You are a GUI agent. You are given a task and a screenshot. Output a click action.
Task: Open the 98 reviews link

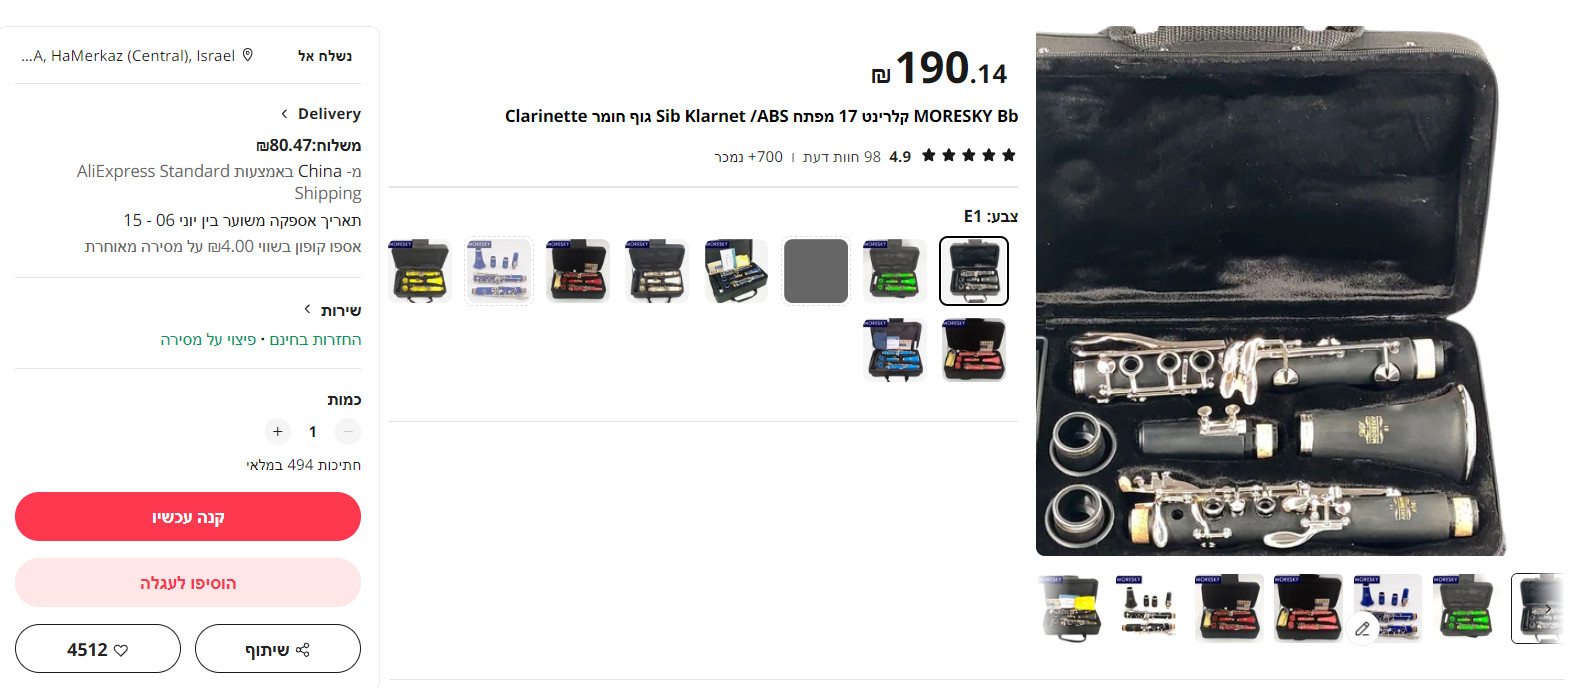842,157
